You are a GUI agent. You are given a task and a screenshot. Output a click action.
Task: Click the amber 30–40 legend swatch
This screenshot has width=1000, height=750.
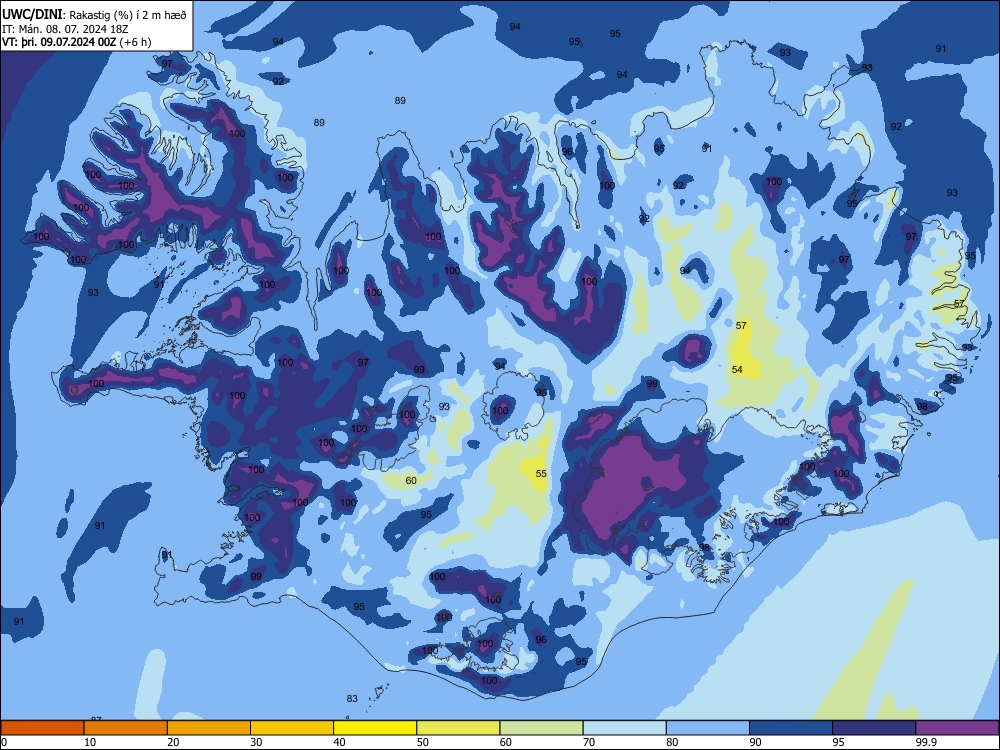pyautogui.click(x=292, y=728)
